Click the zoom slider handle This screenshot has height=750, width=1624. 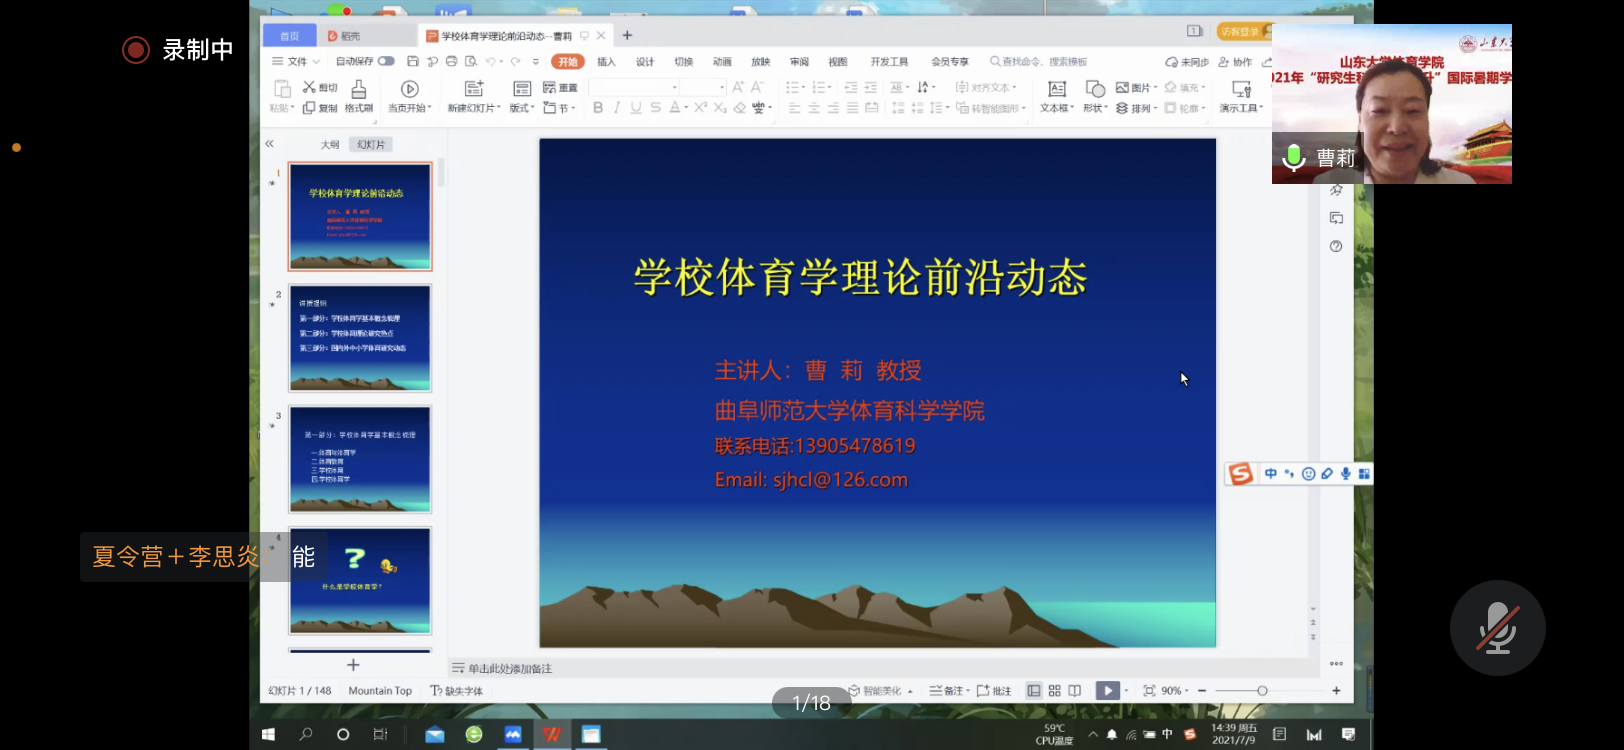tap(1262, 691)
